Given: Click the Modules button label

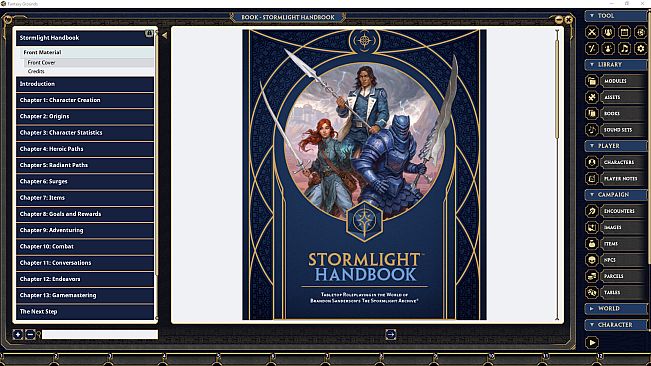Looking at the screenshot, I should 615,81.
